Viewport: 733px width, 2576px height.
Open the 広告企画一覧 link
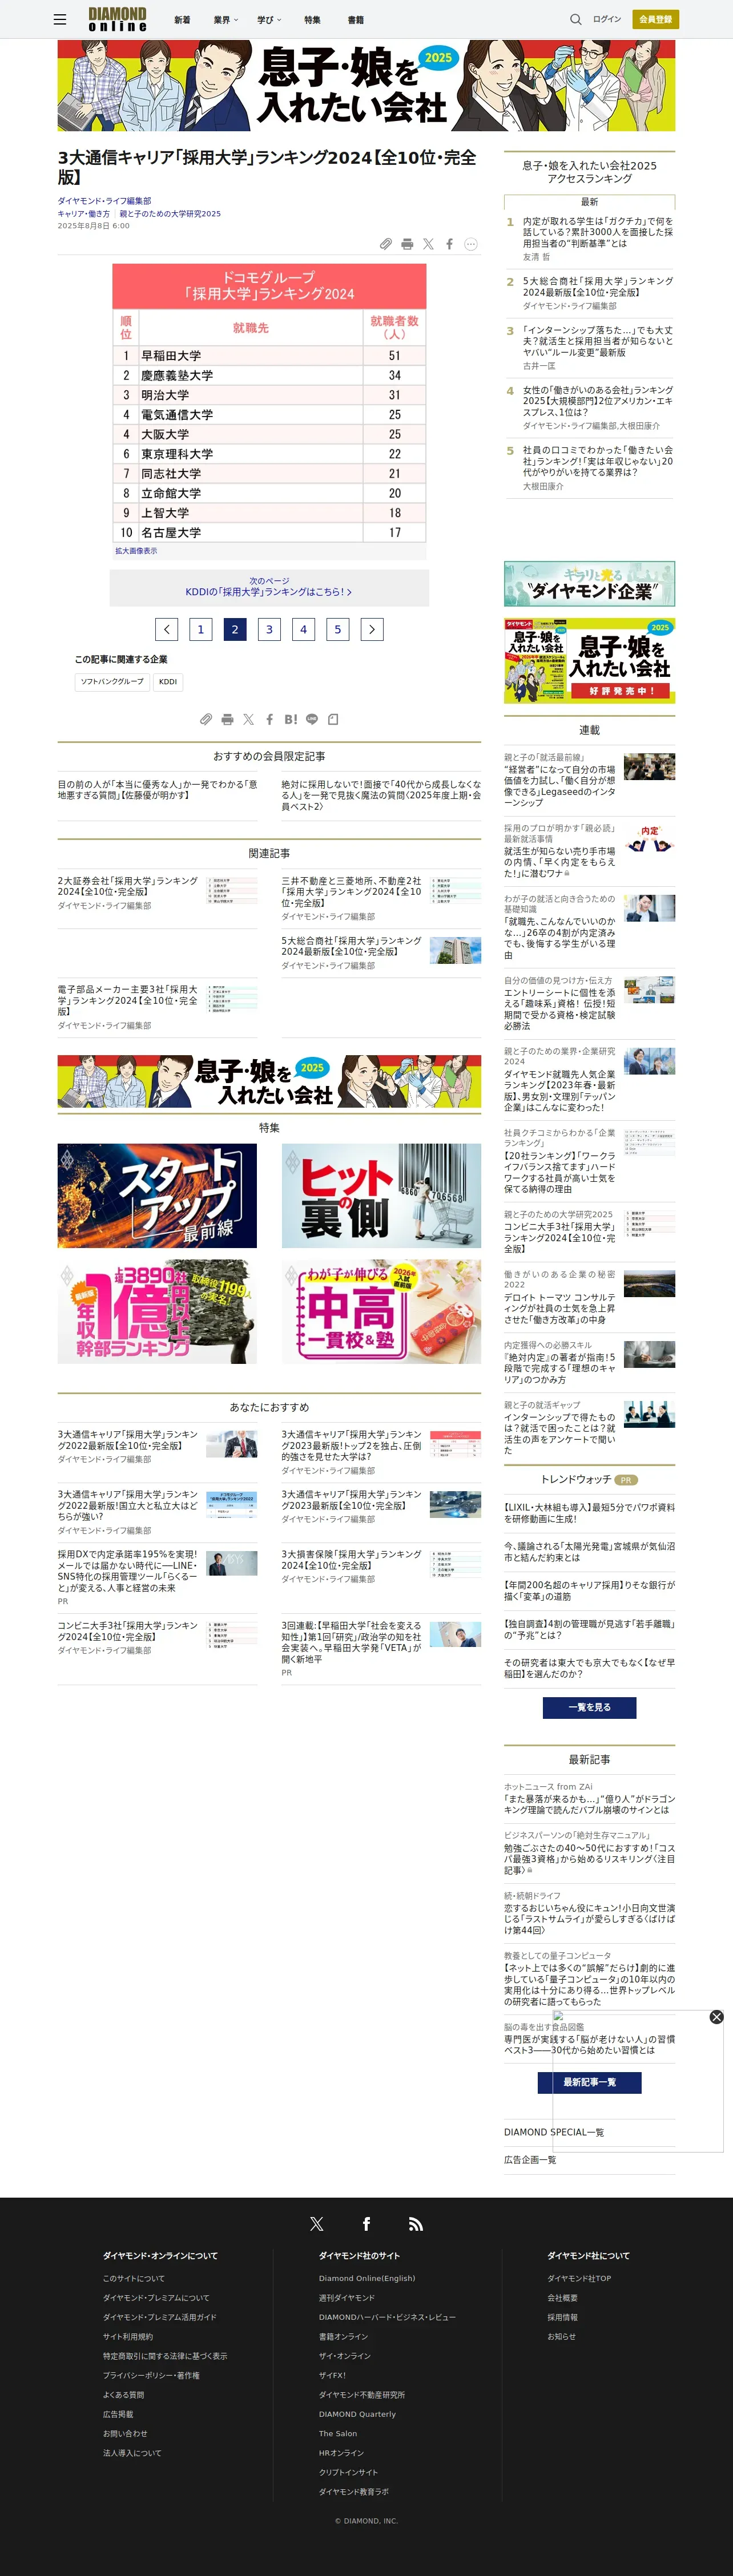coord(530,2160)
